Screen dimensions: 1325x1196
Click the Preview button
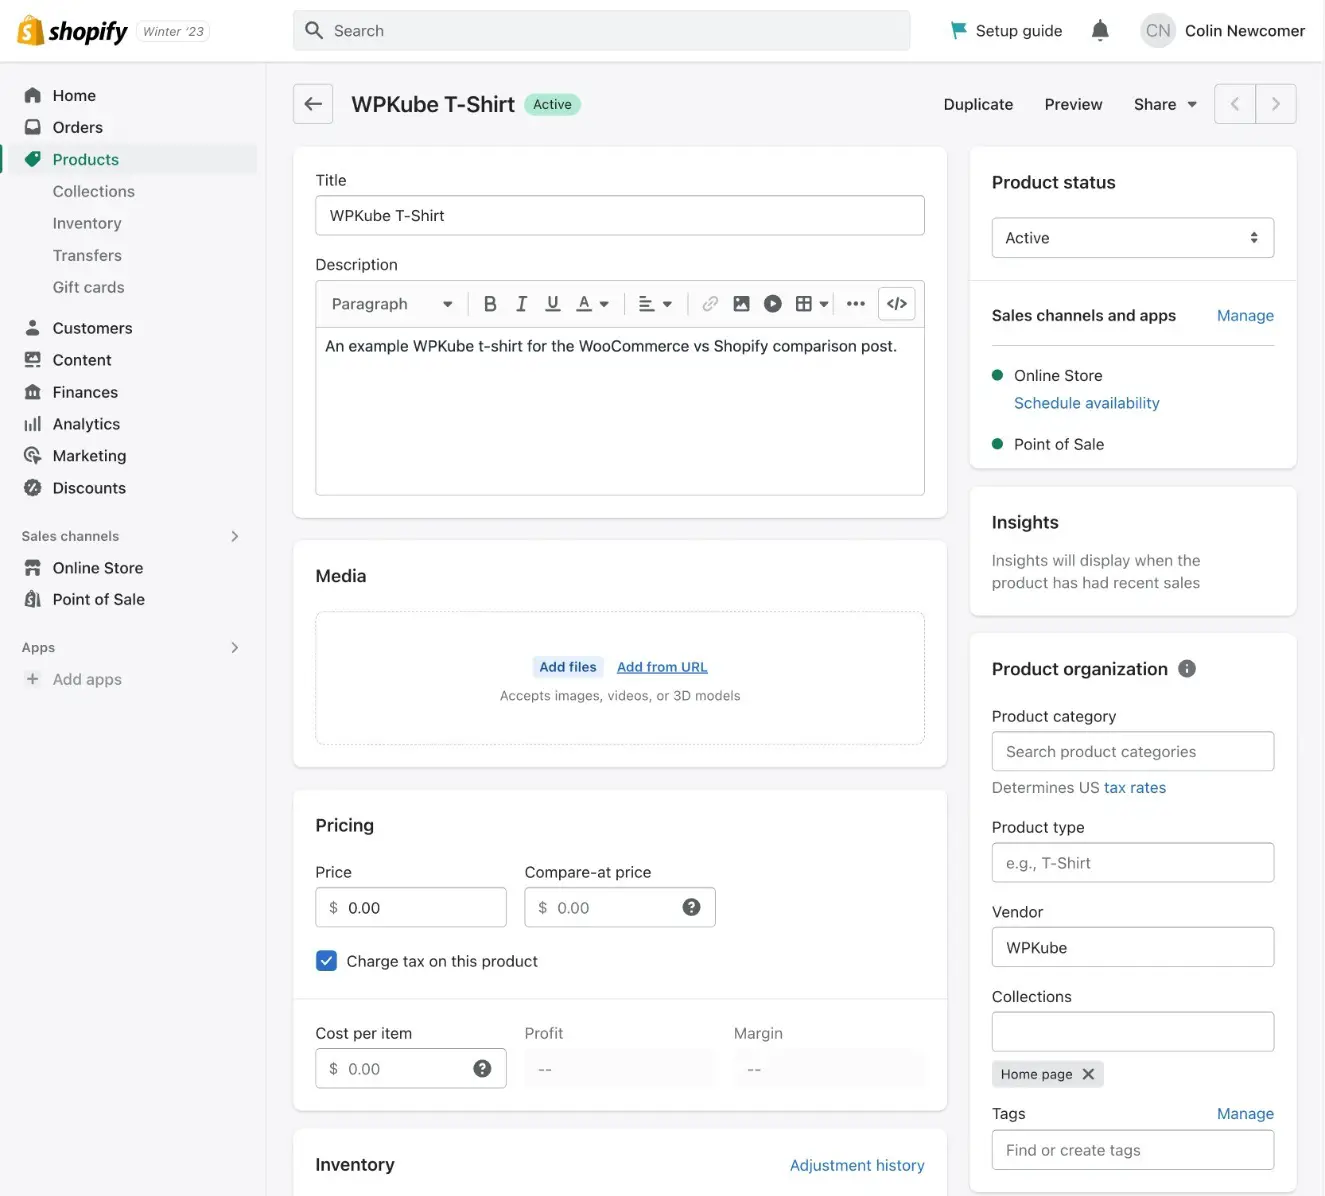[1073, 104]
